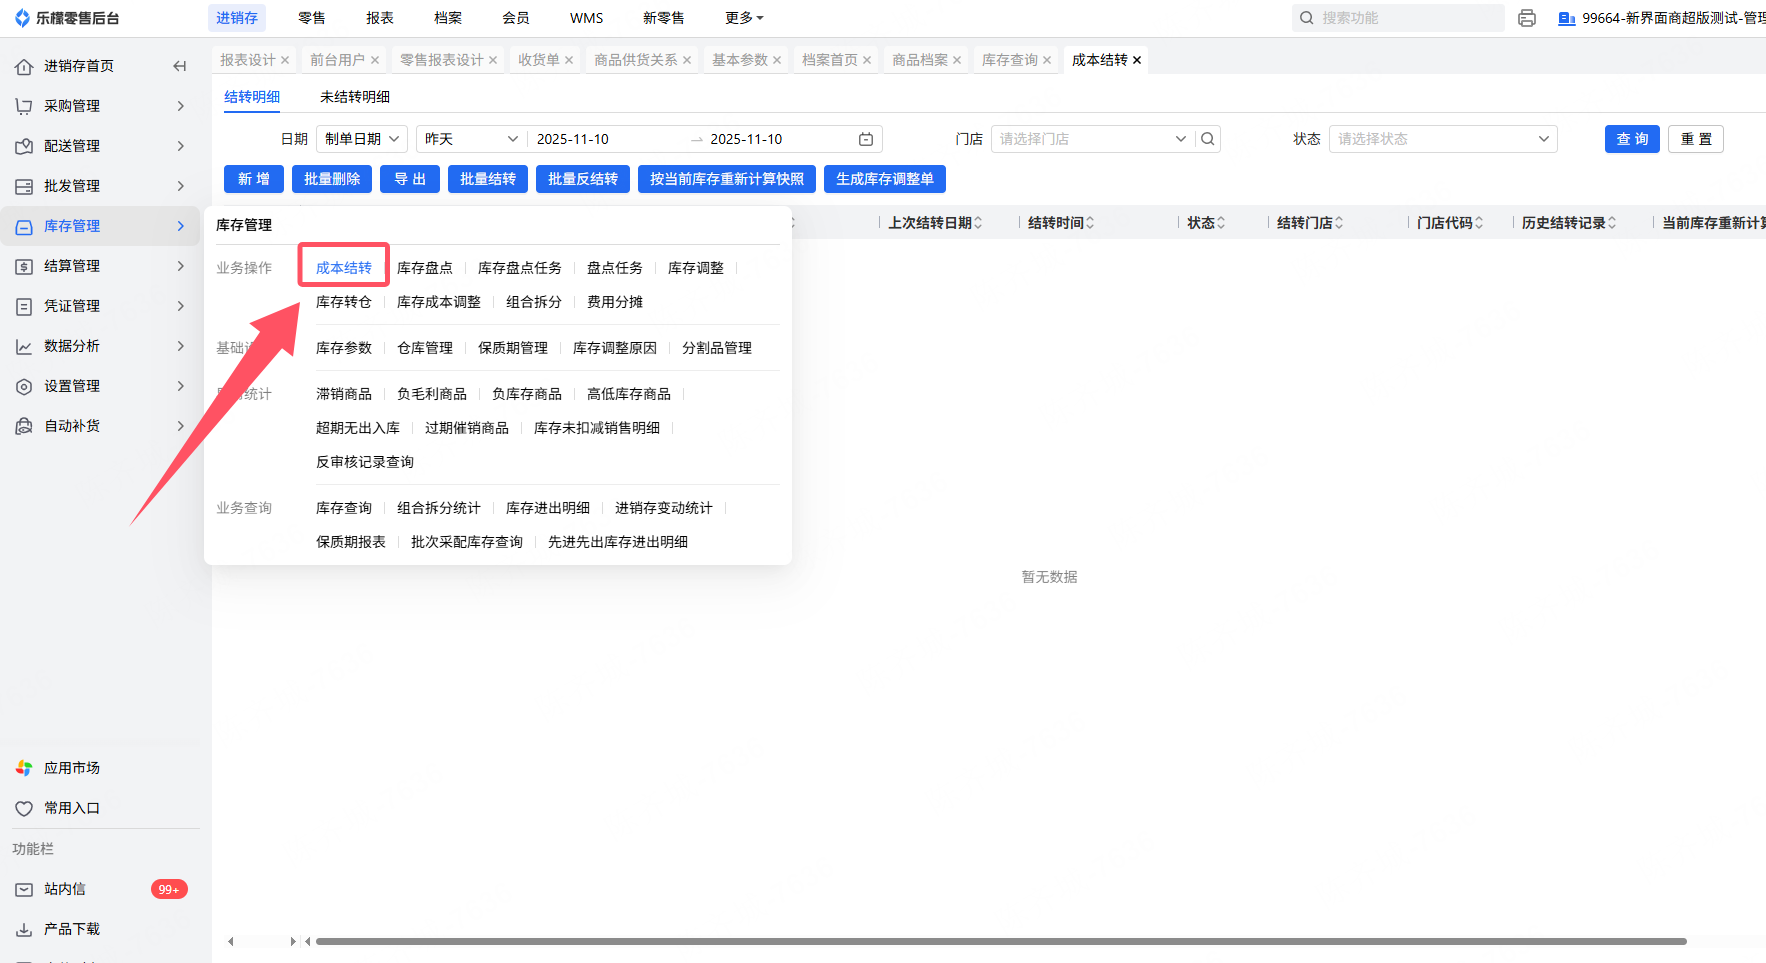Screen dimensions: 1766x963
Task: Expand the 采购管理 submenu chevron
Action: (181, 106)
